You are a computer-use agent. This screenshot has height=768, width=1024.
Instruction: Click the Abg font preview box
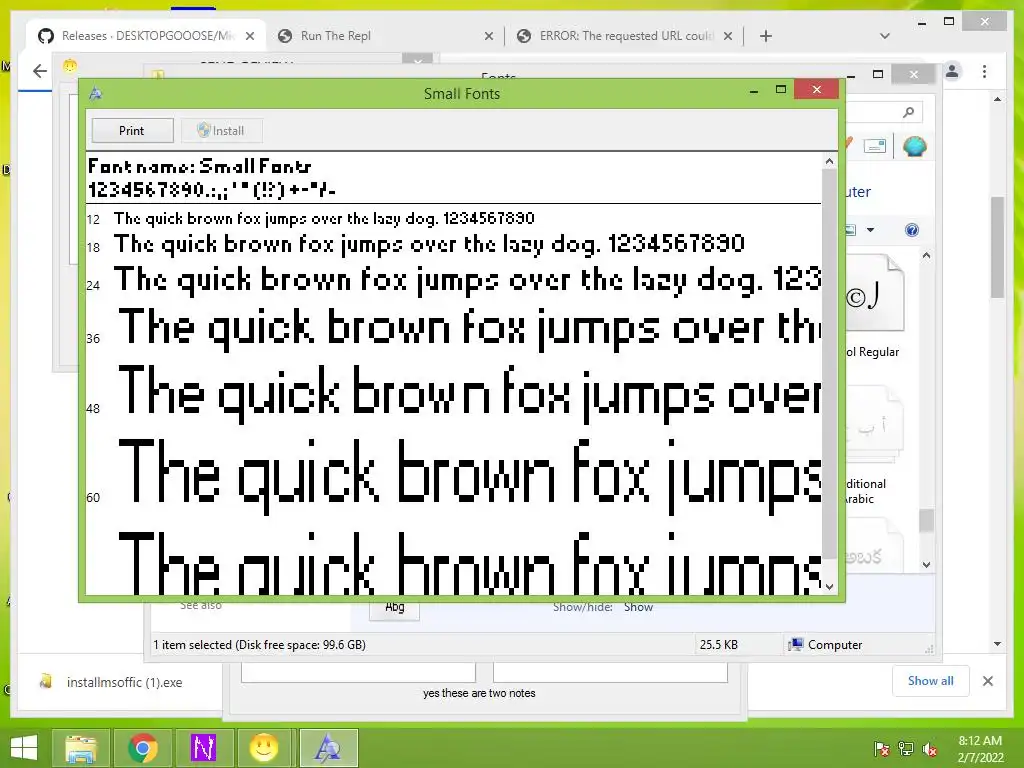pos(394,608)
